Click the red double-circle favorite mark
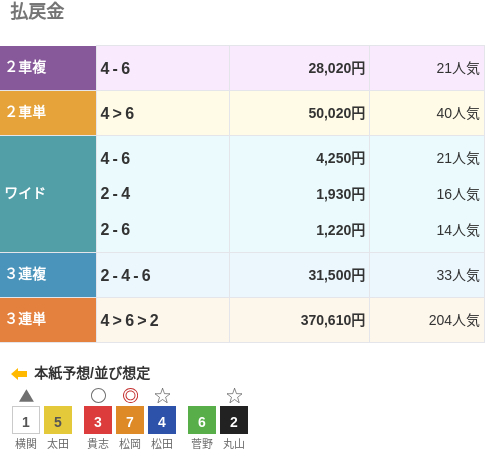This screenshot has width=485, height=468. click(130, 396)
